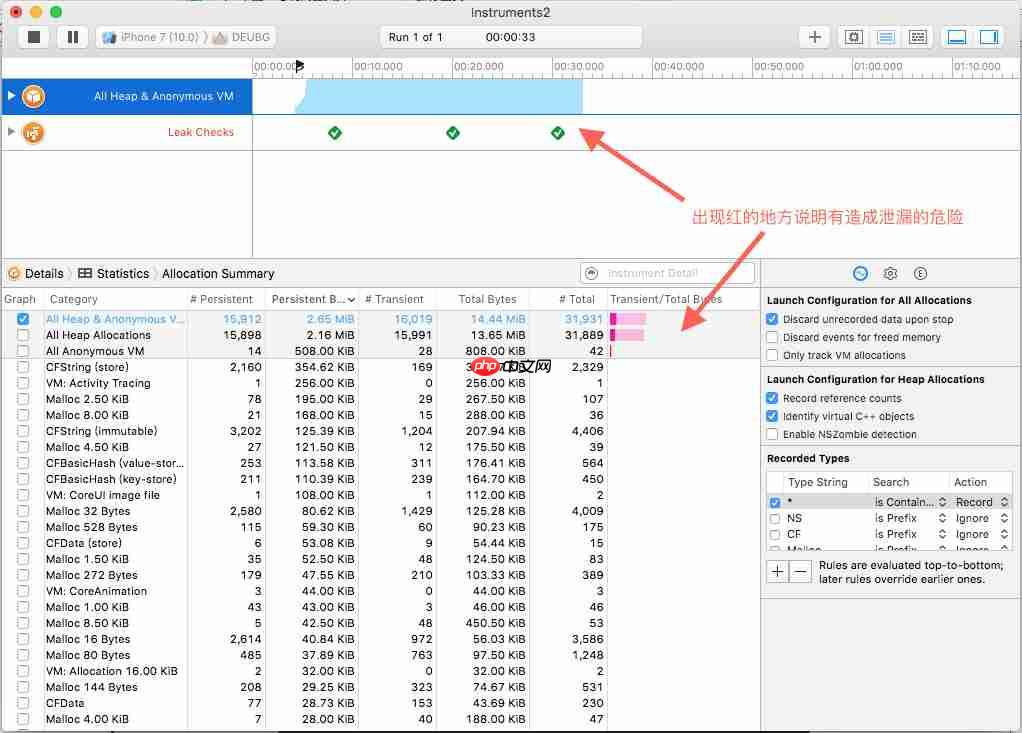
Task: Select the All Heap & Anonymous VM instrument icon
Action: pyautogui.click(x=33, y=96)
